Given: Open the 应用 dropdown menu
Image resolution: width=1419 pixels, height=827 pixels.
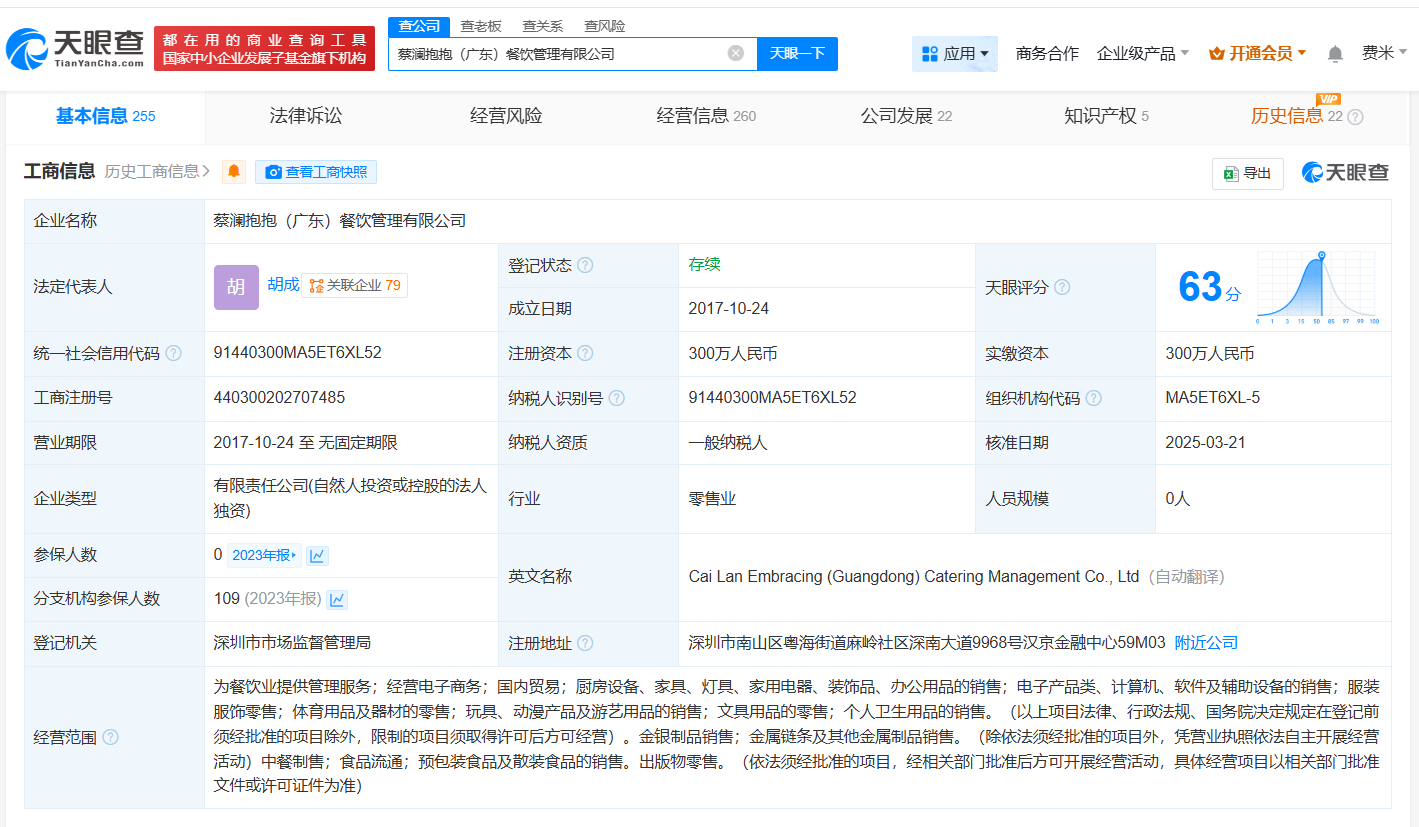Looking at the screenshot, I should click(x=954, y=54).
